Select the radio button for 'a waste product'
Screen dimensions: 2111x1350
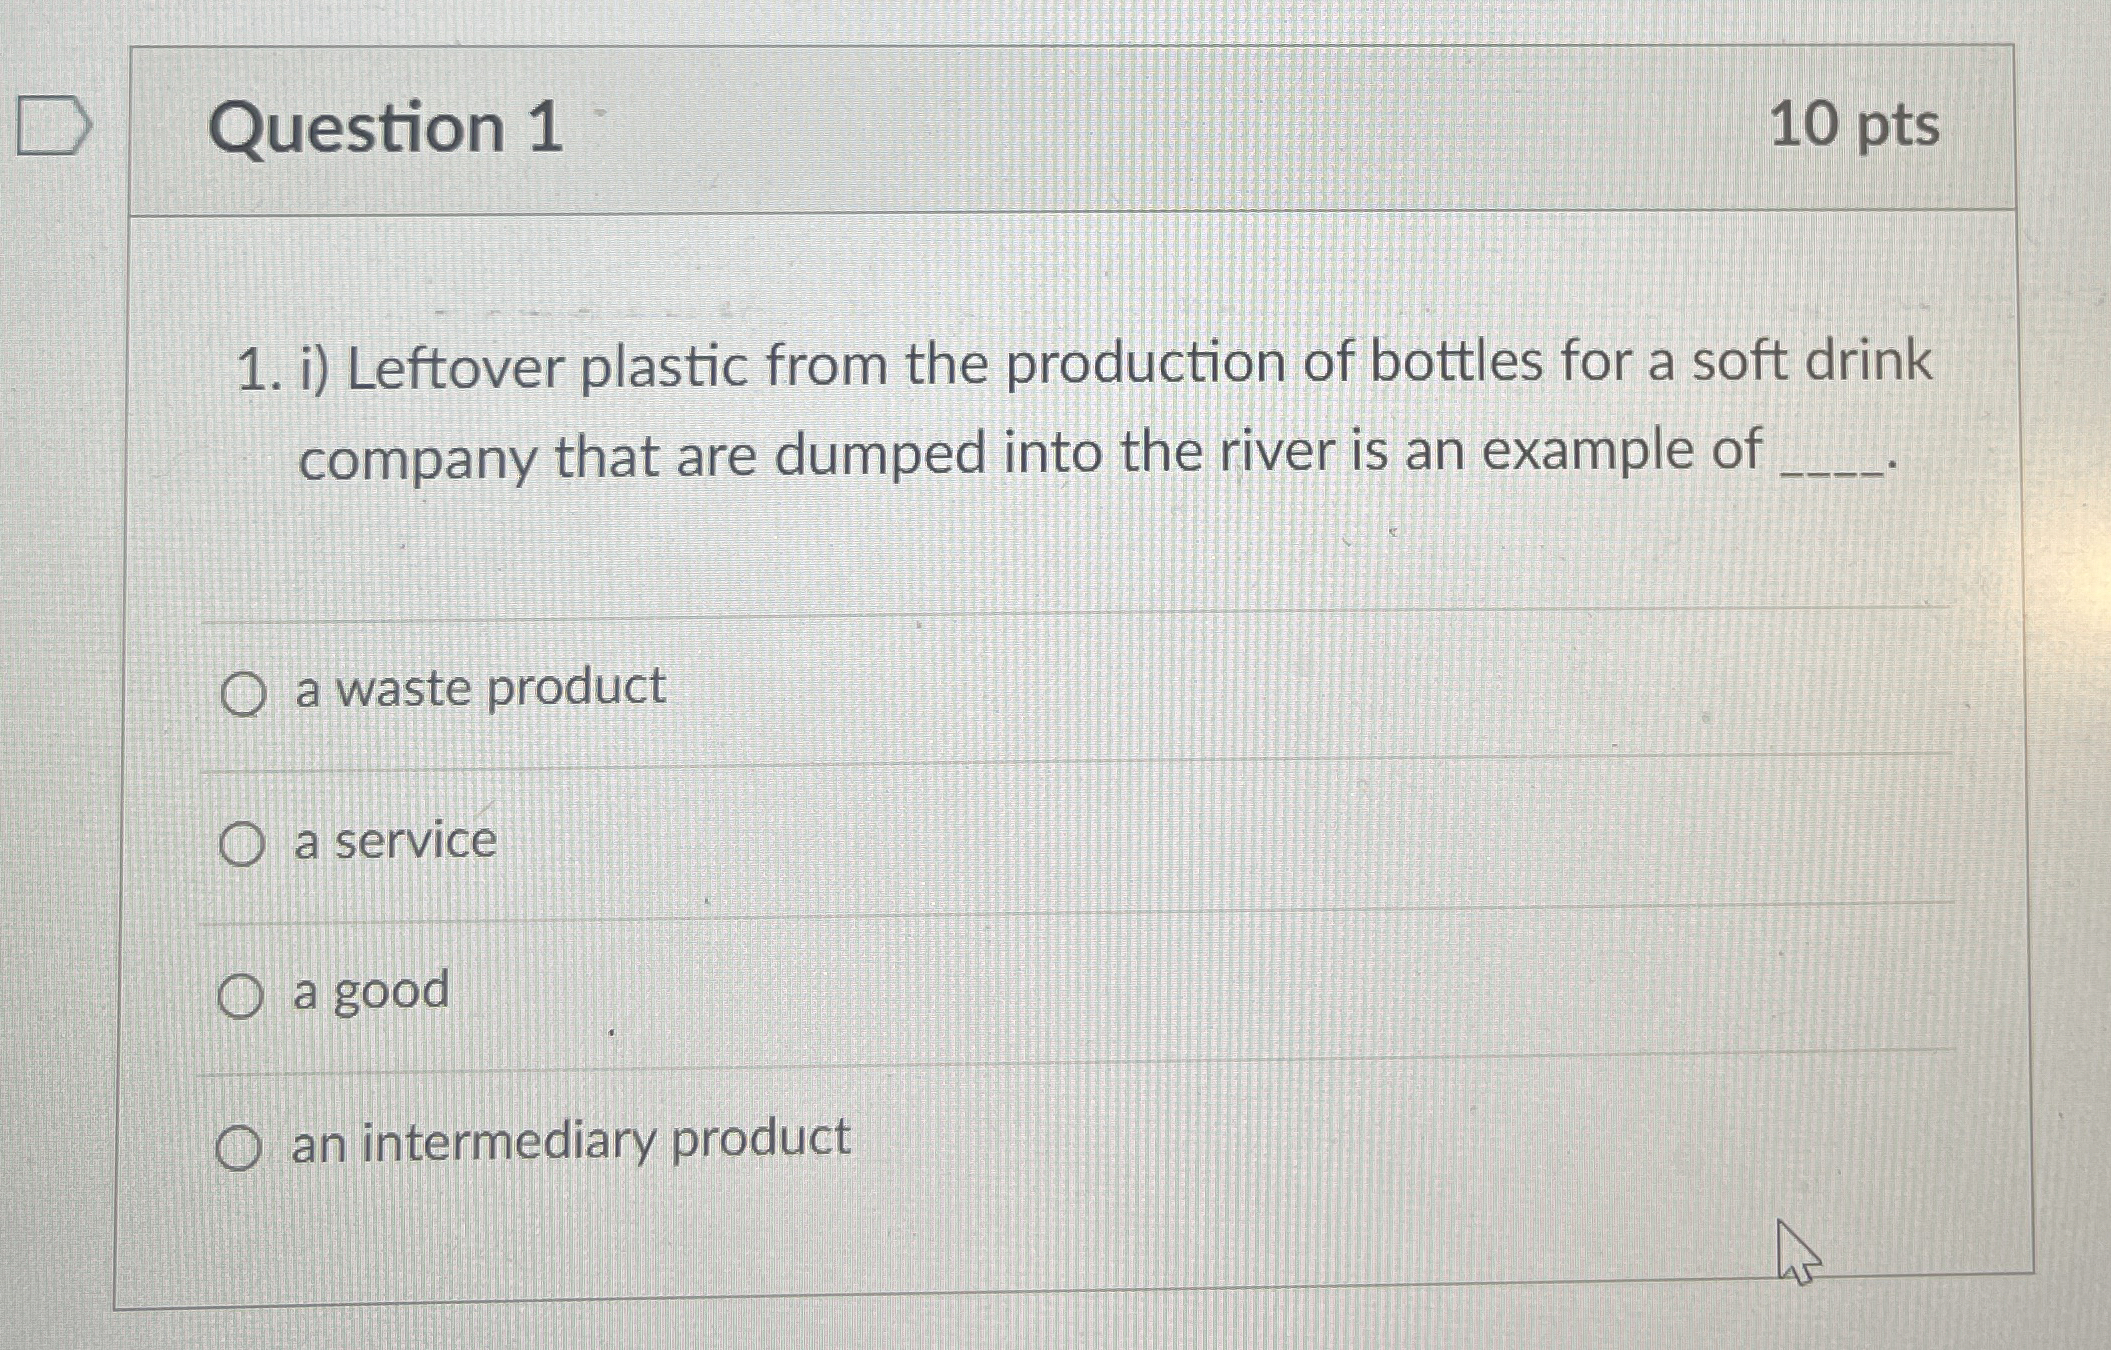click(x=243, y=689)
